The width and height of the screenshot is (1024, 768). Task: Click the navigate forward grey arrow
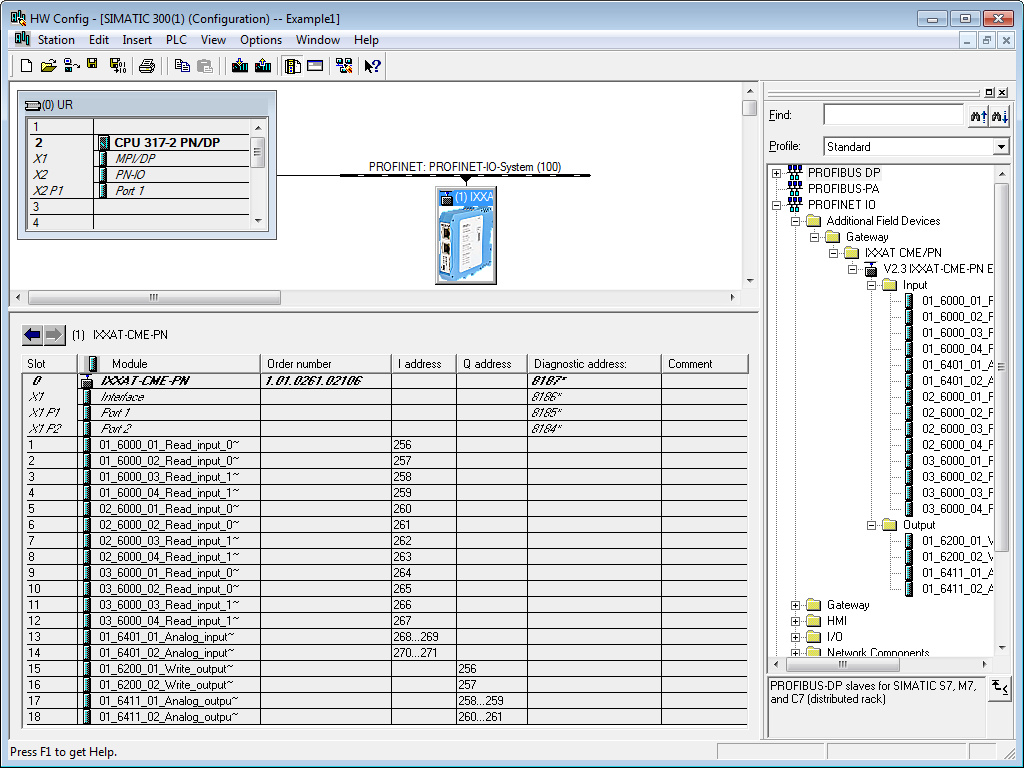pos(54,335)
